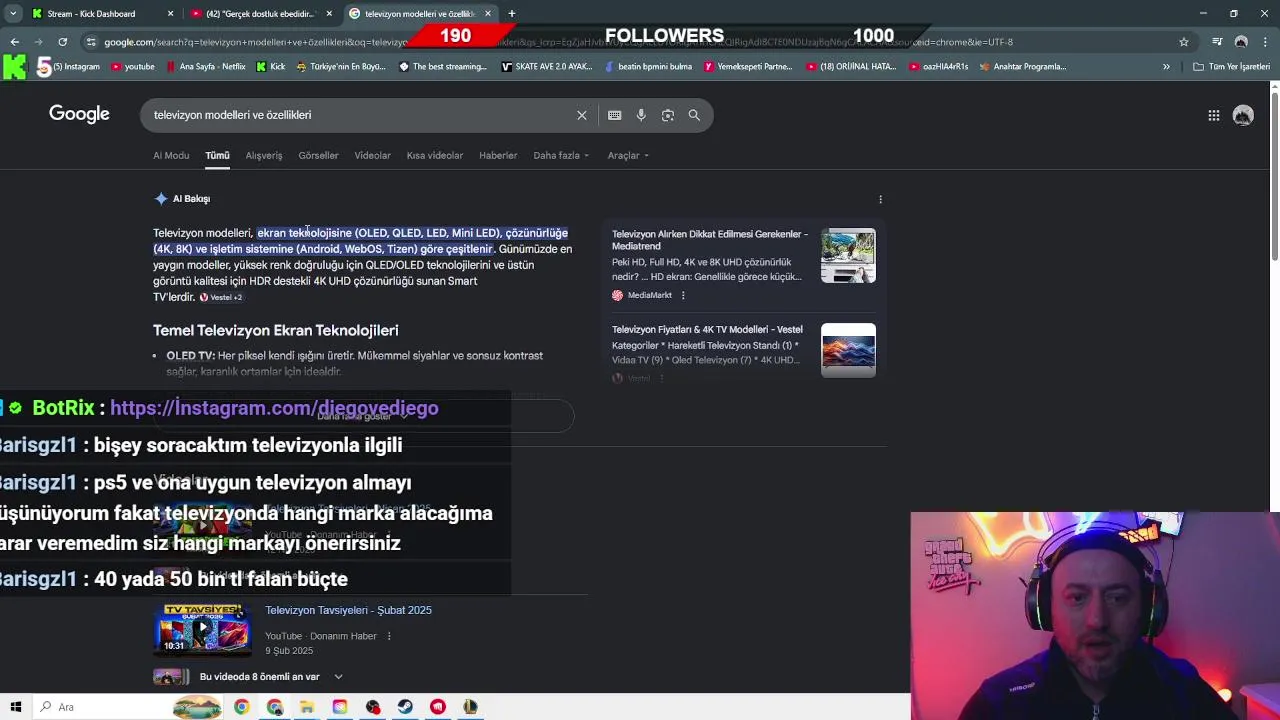Go back to previous page
The image size is (1280, 720).
(14, 42)
